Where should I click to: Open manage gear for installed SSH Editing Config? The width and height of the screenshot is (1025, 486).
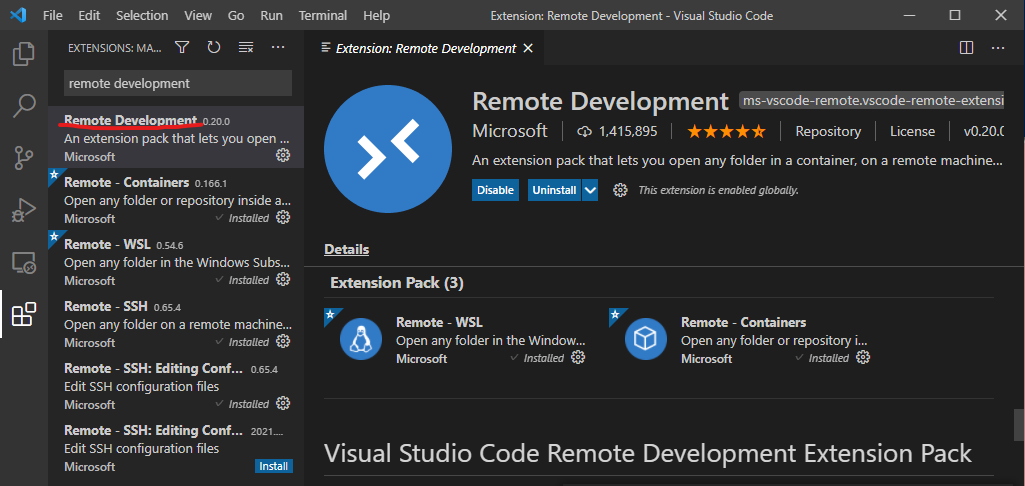(x=283, y=403)
